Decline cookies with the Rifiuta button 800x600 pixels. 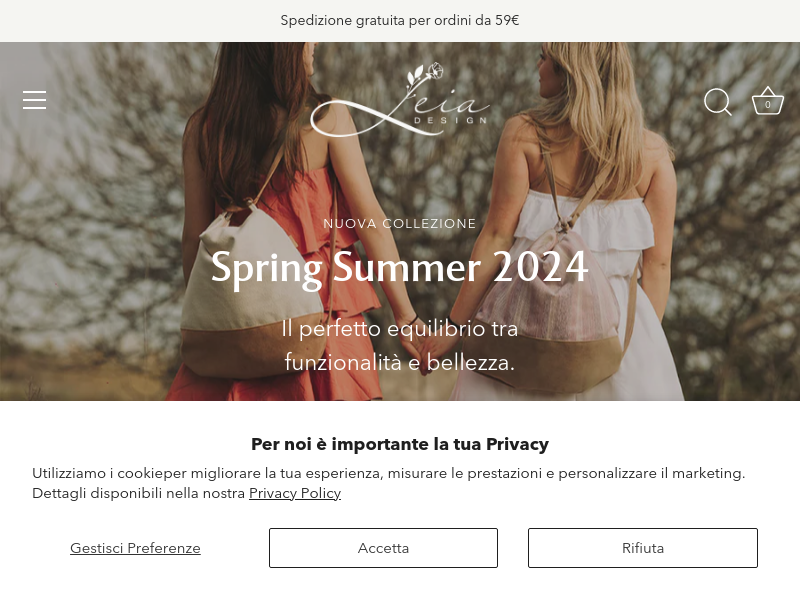643,548
